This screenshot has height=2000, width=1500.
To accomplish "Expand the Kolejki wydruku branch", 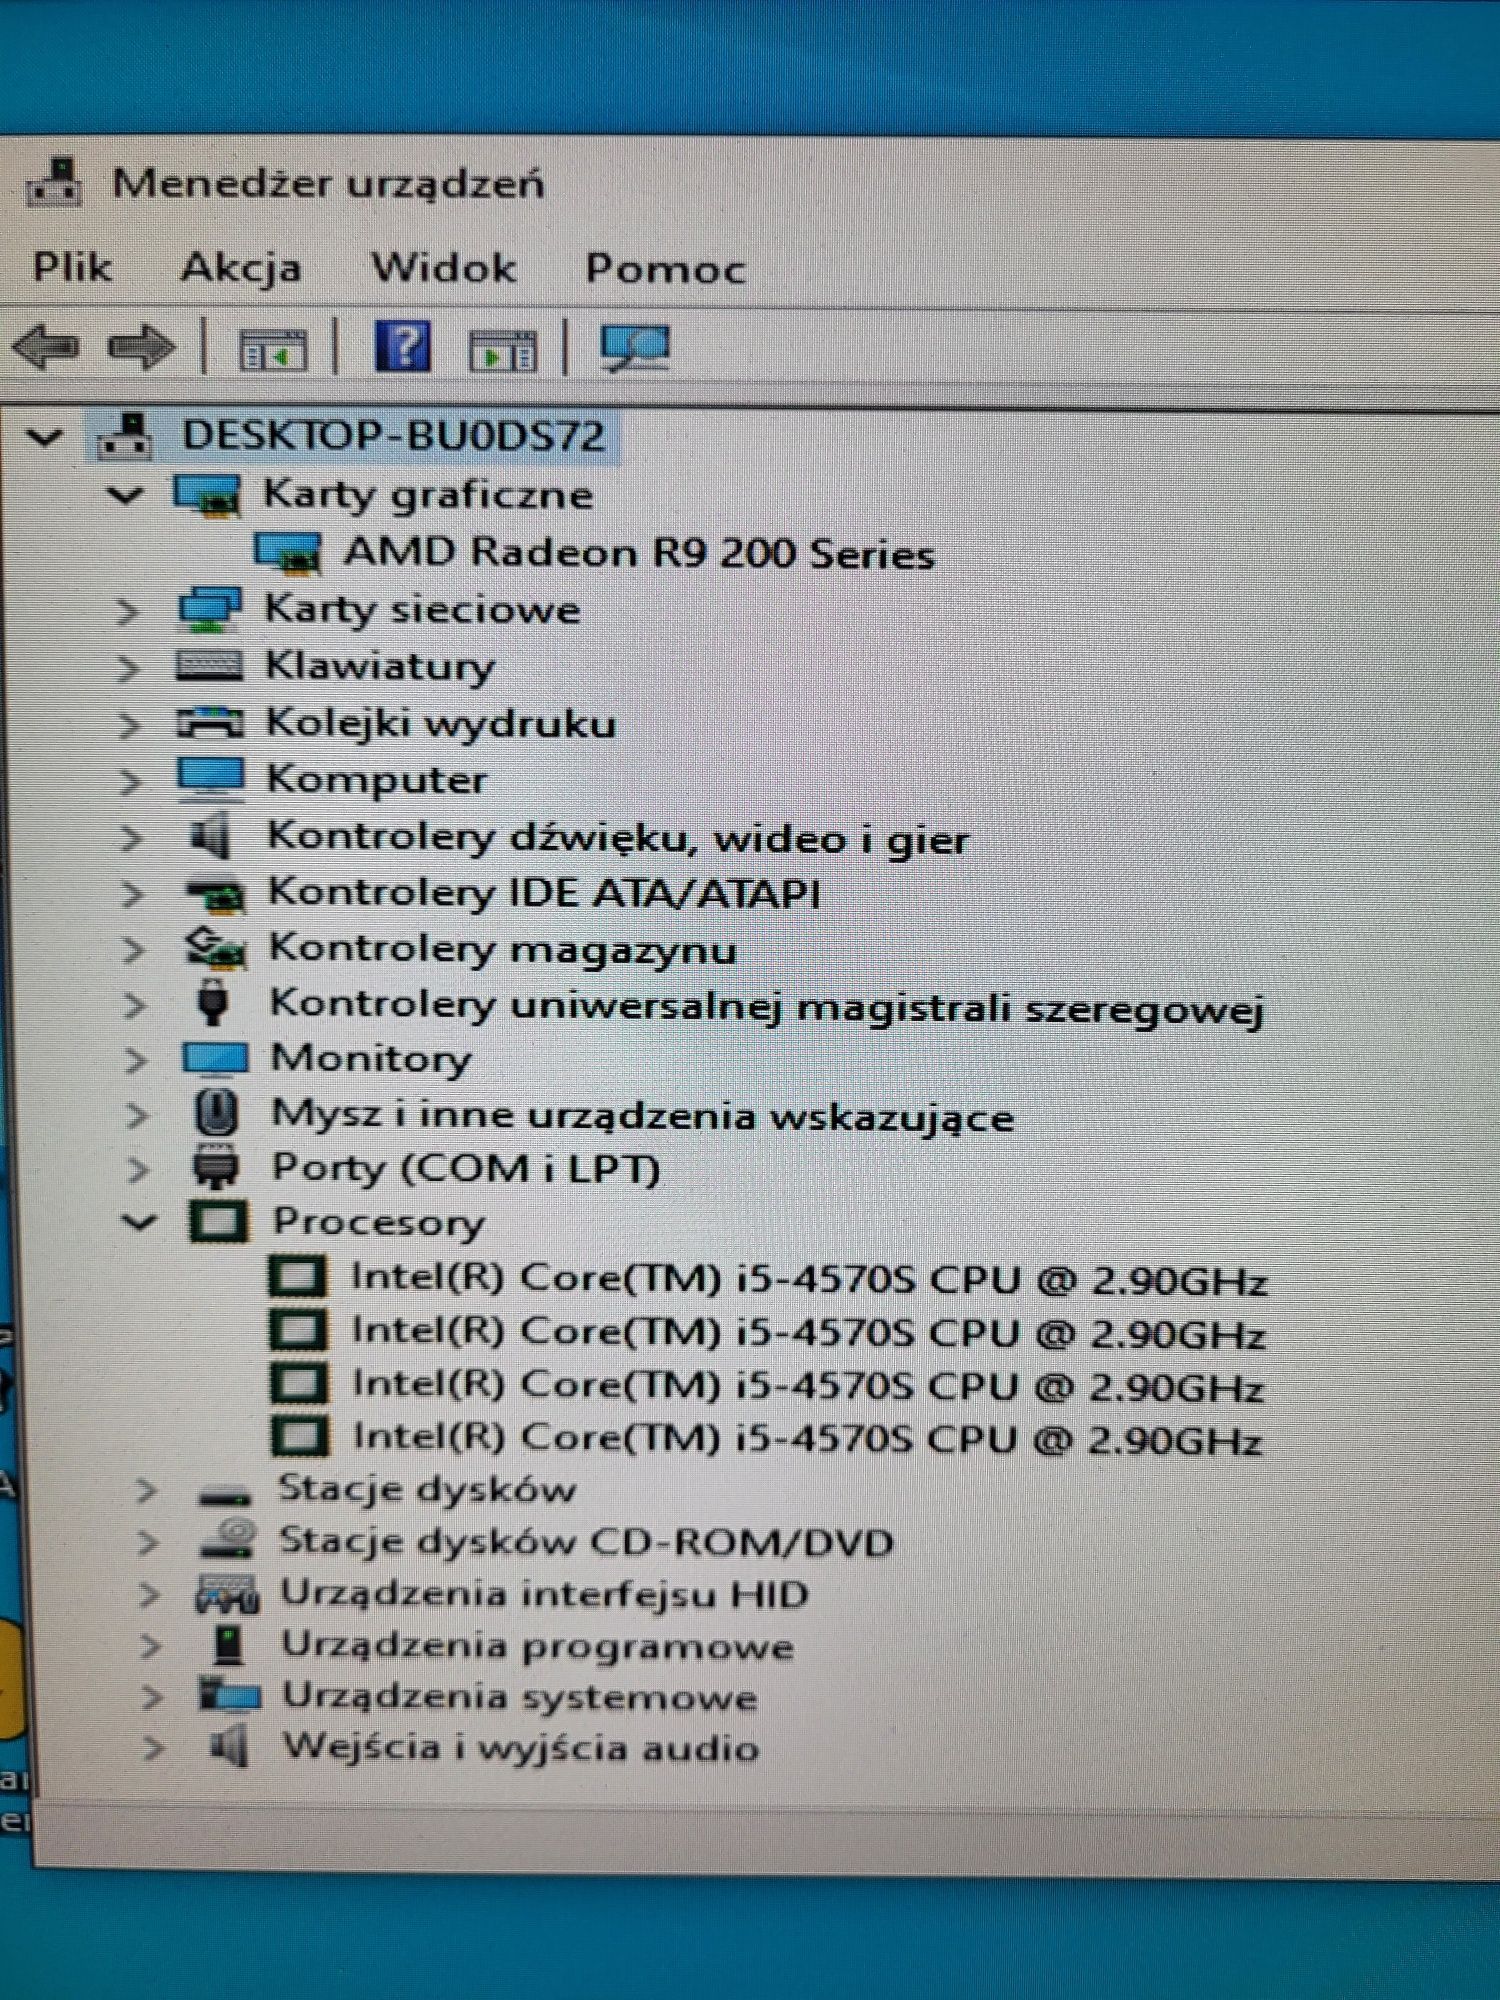I will (128, 725).
